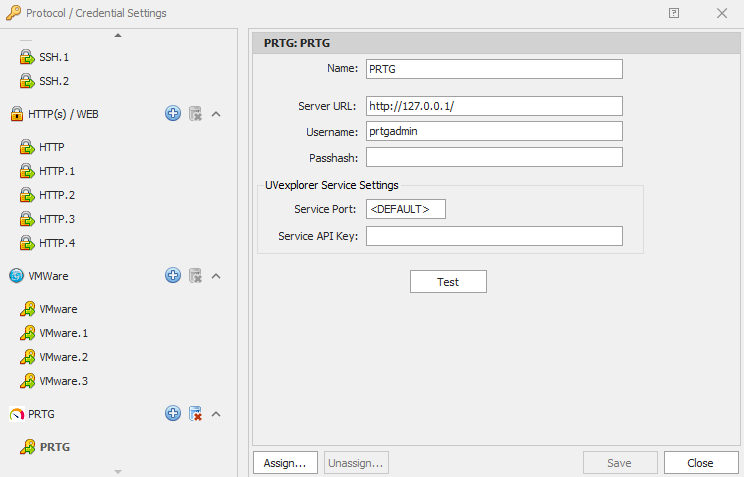Select the SSH.2 credential
This screenshot has width=744, height=477.
pyautogui.click(x=54, y=81)
